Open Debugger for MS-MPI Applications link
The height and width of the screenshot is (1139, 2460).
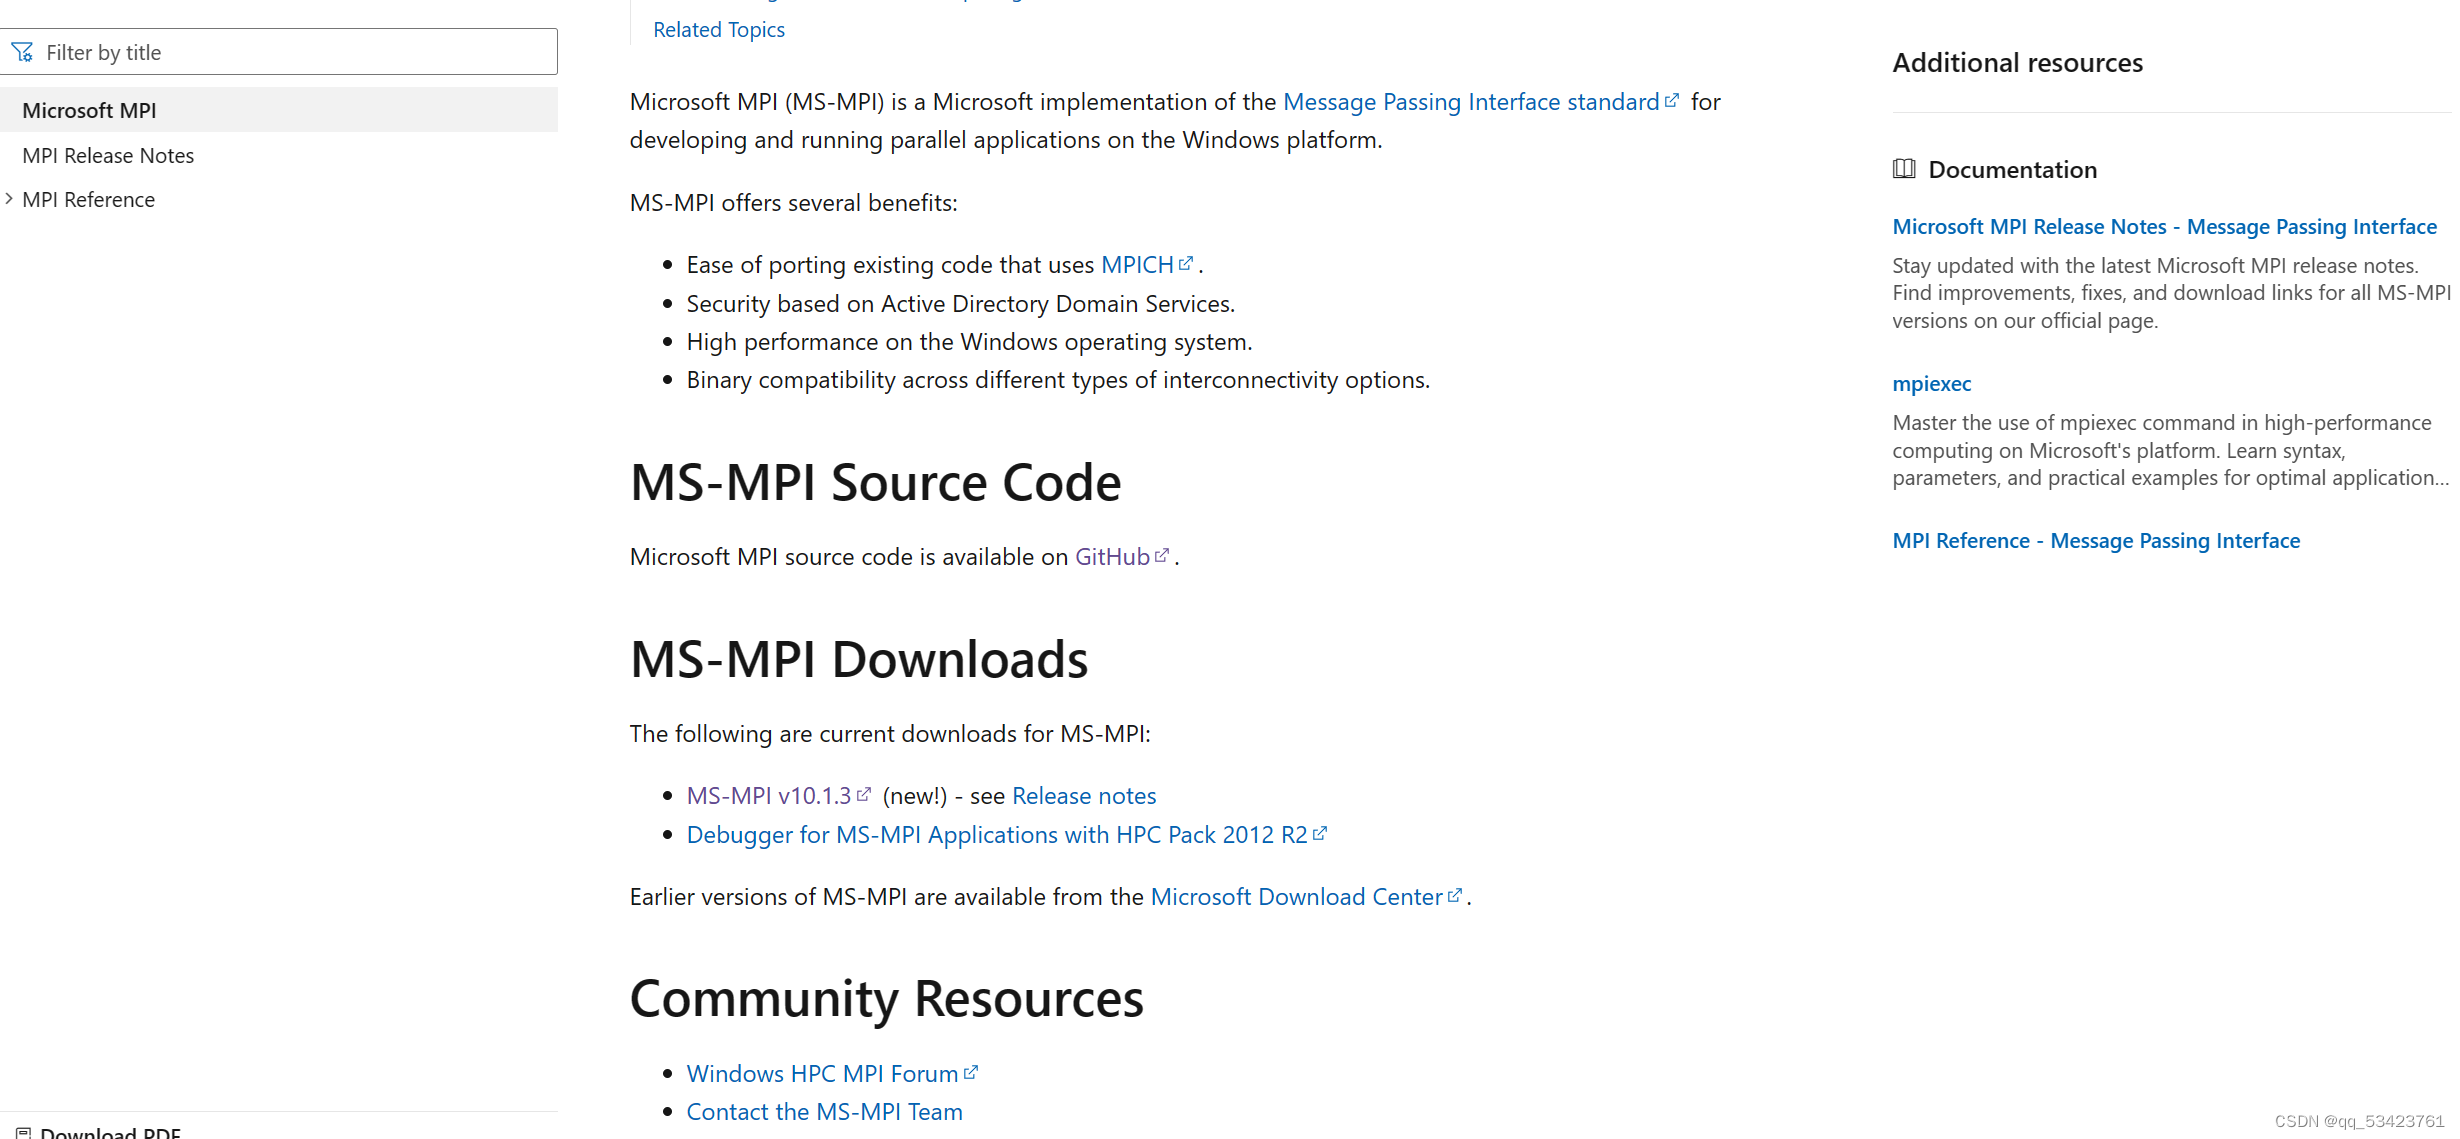click(x=996, y=835)
